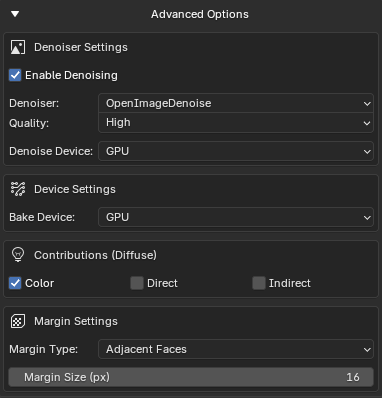The height and width of the screenshot is (398, 382).
Task: Click the Margin Size (px) slider field
Action: 191,377
